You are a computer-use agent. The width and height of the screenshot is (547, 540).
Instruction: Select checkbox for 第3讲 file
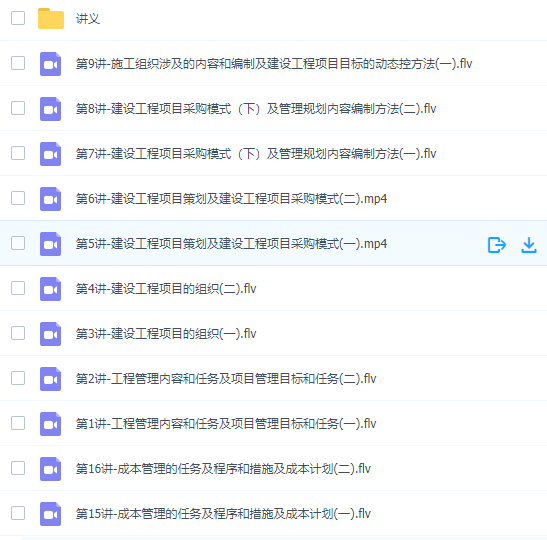tap(18, 333)
